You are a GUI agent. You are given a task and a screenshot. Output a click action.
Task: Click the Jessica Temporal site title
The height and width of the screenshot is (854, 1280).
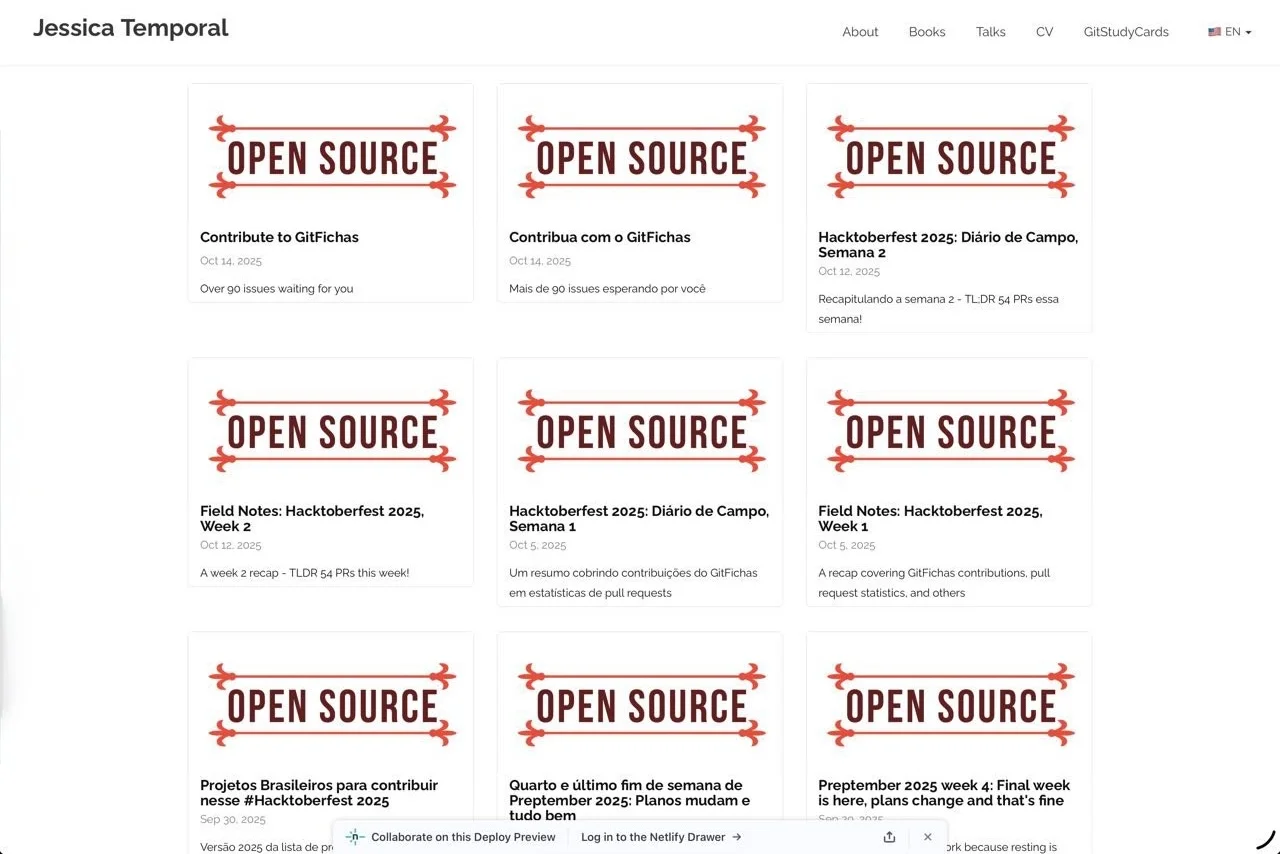[130, 27]
